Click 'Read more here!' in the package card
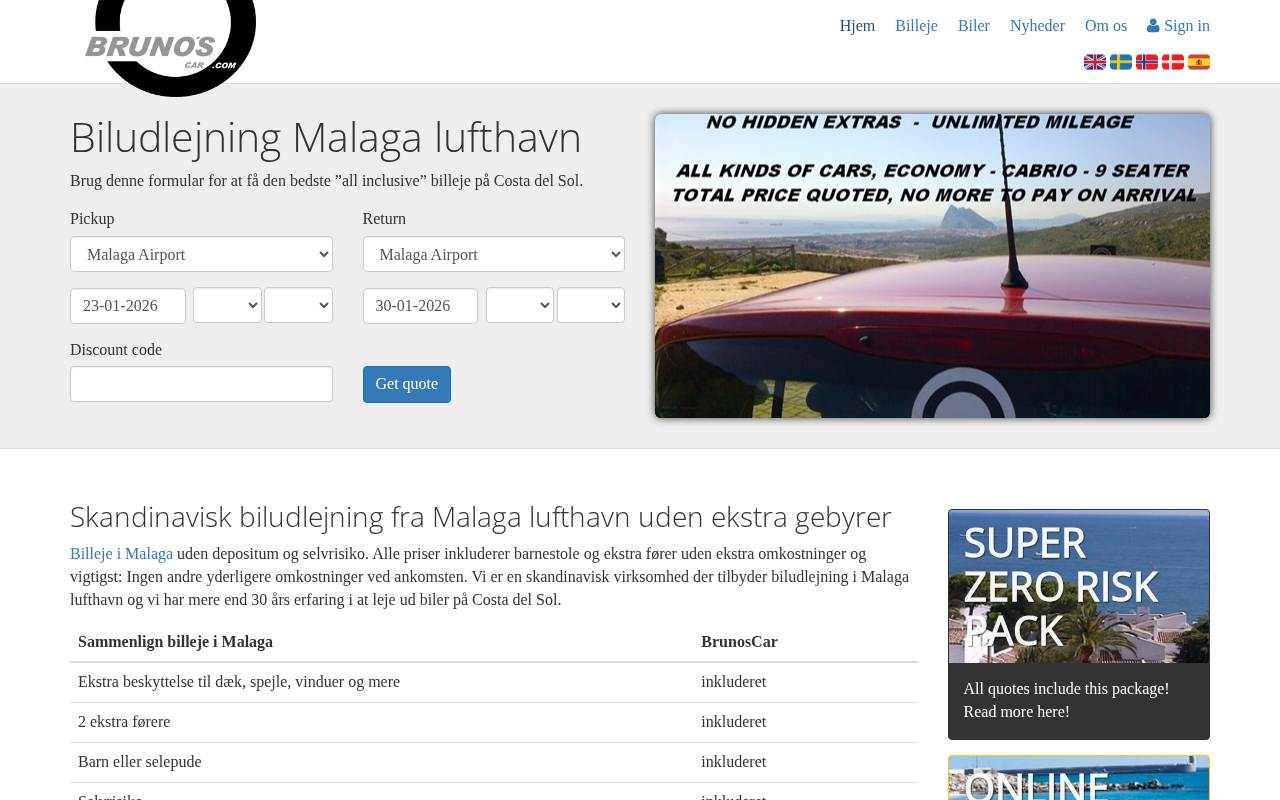The width and height of the screenshot is (1280, 800). [x=1017, y=712]
